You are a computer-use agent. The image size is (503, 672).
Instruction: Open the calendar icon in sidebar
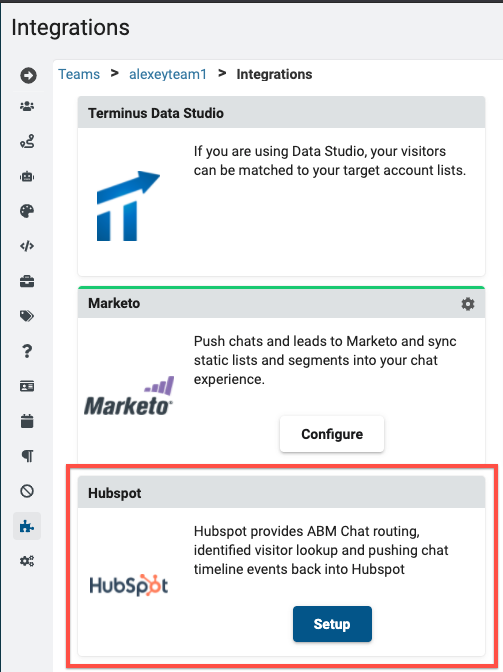coord(27,421)
